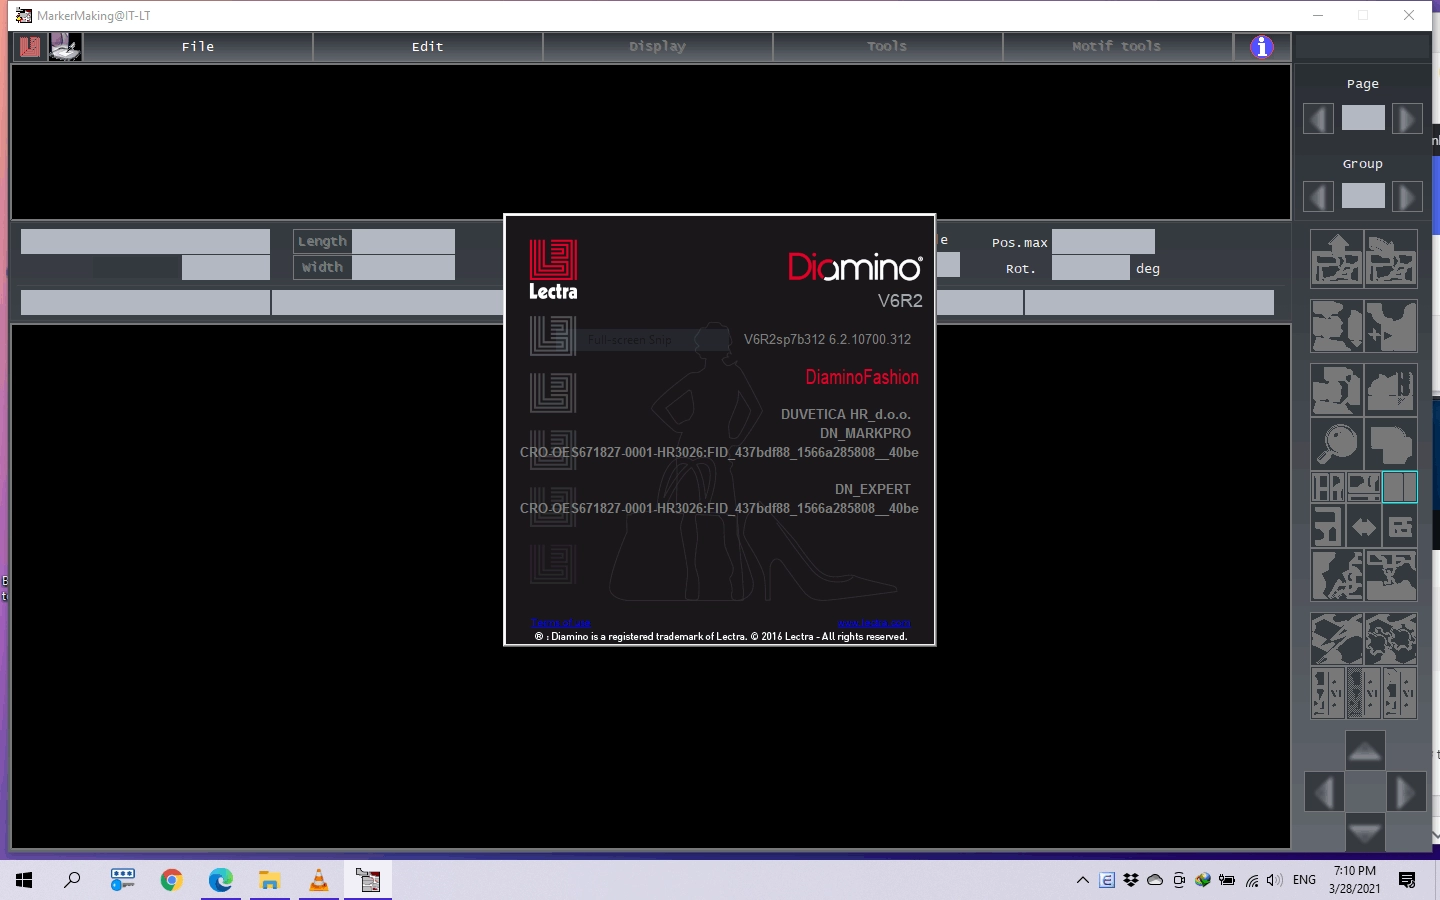The height and width of the screenshot is (900, 1440).
Task: Click the Page number field
Action: point(1363,118)
